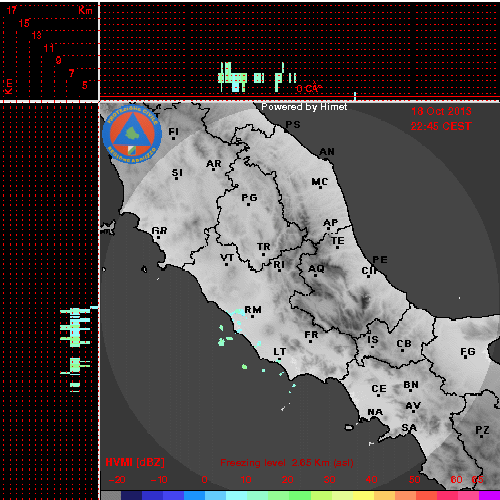Click the BN city label

coord(411,385)
